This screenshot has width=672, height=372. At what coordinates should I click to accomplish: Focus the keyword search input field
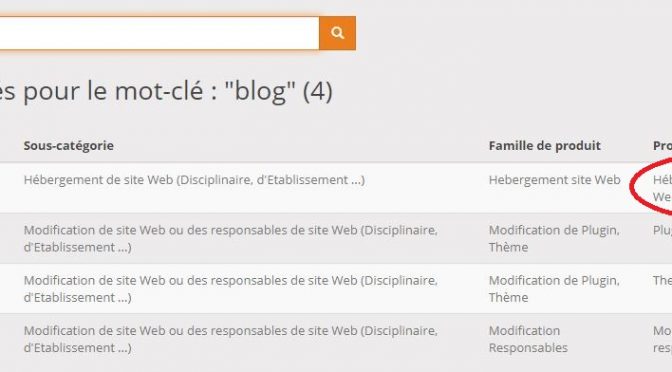159,33
